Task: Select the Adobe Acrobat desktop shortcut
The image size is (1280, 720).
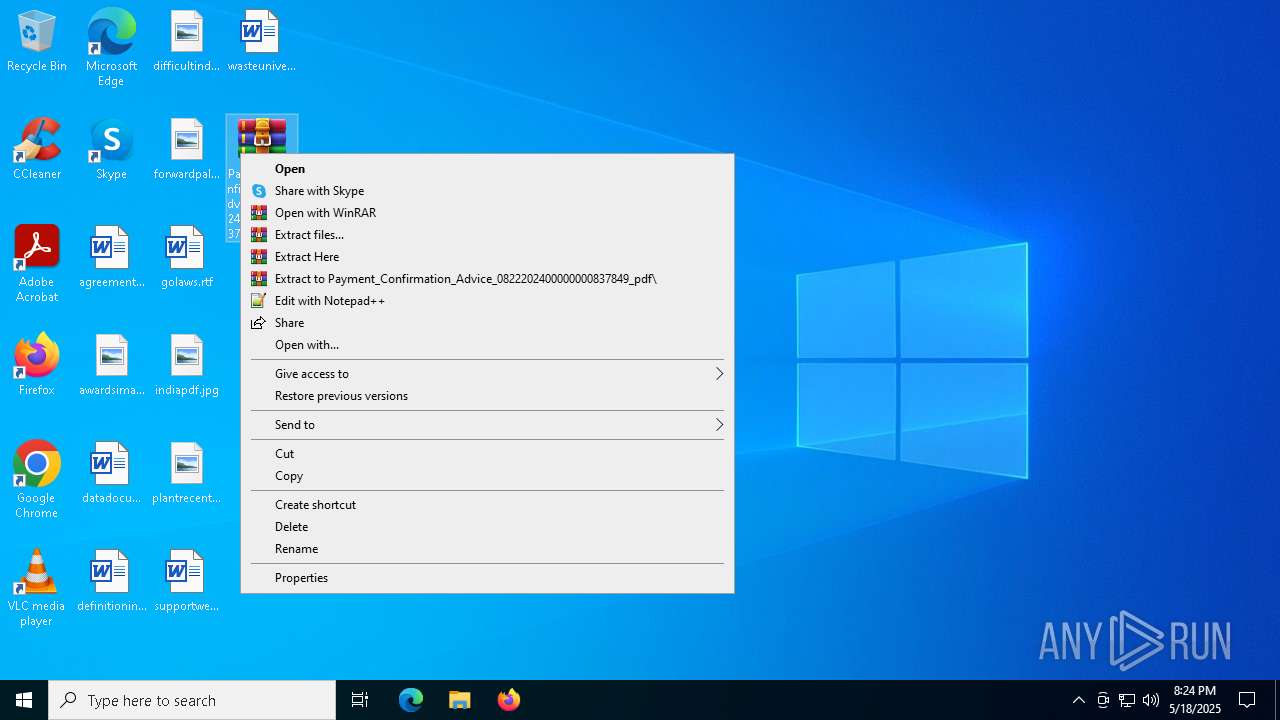Action: coord(37,264)
